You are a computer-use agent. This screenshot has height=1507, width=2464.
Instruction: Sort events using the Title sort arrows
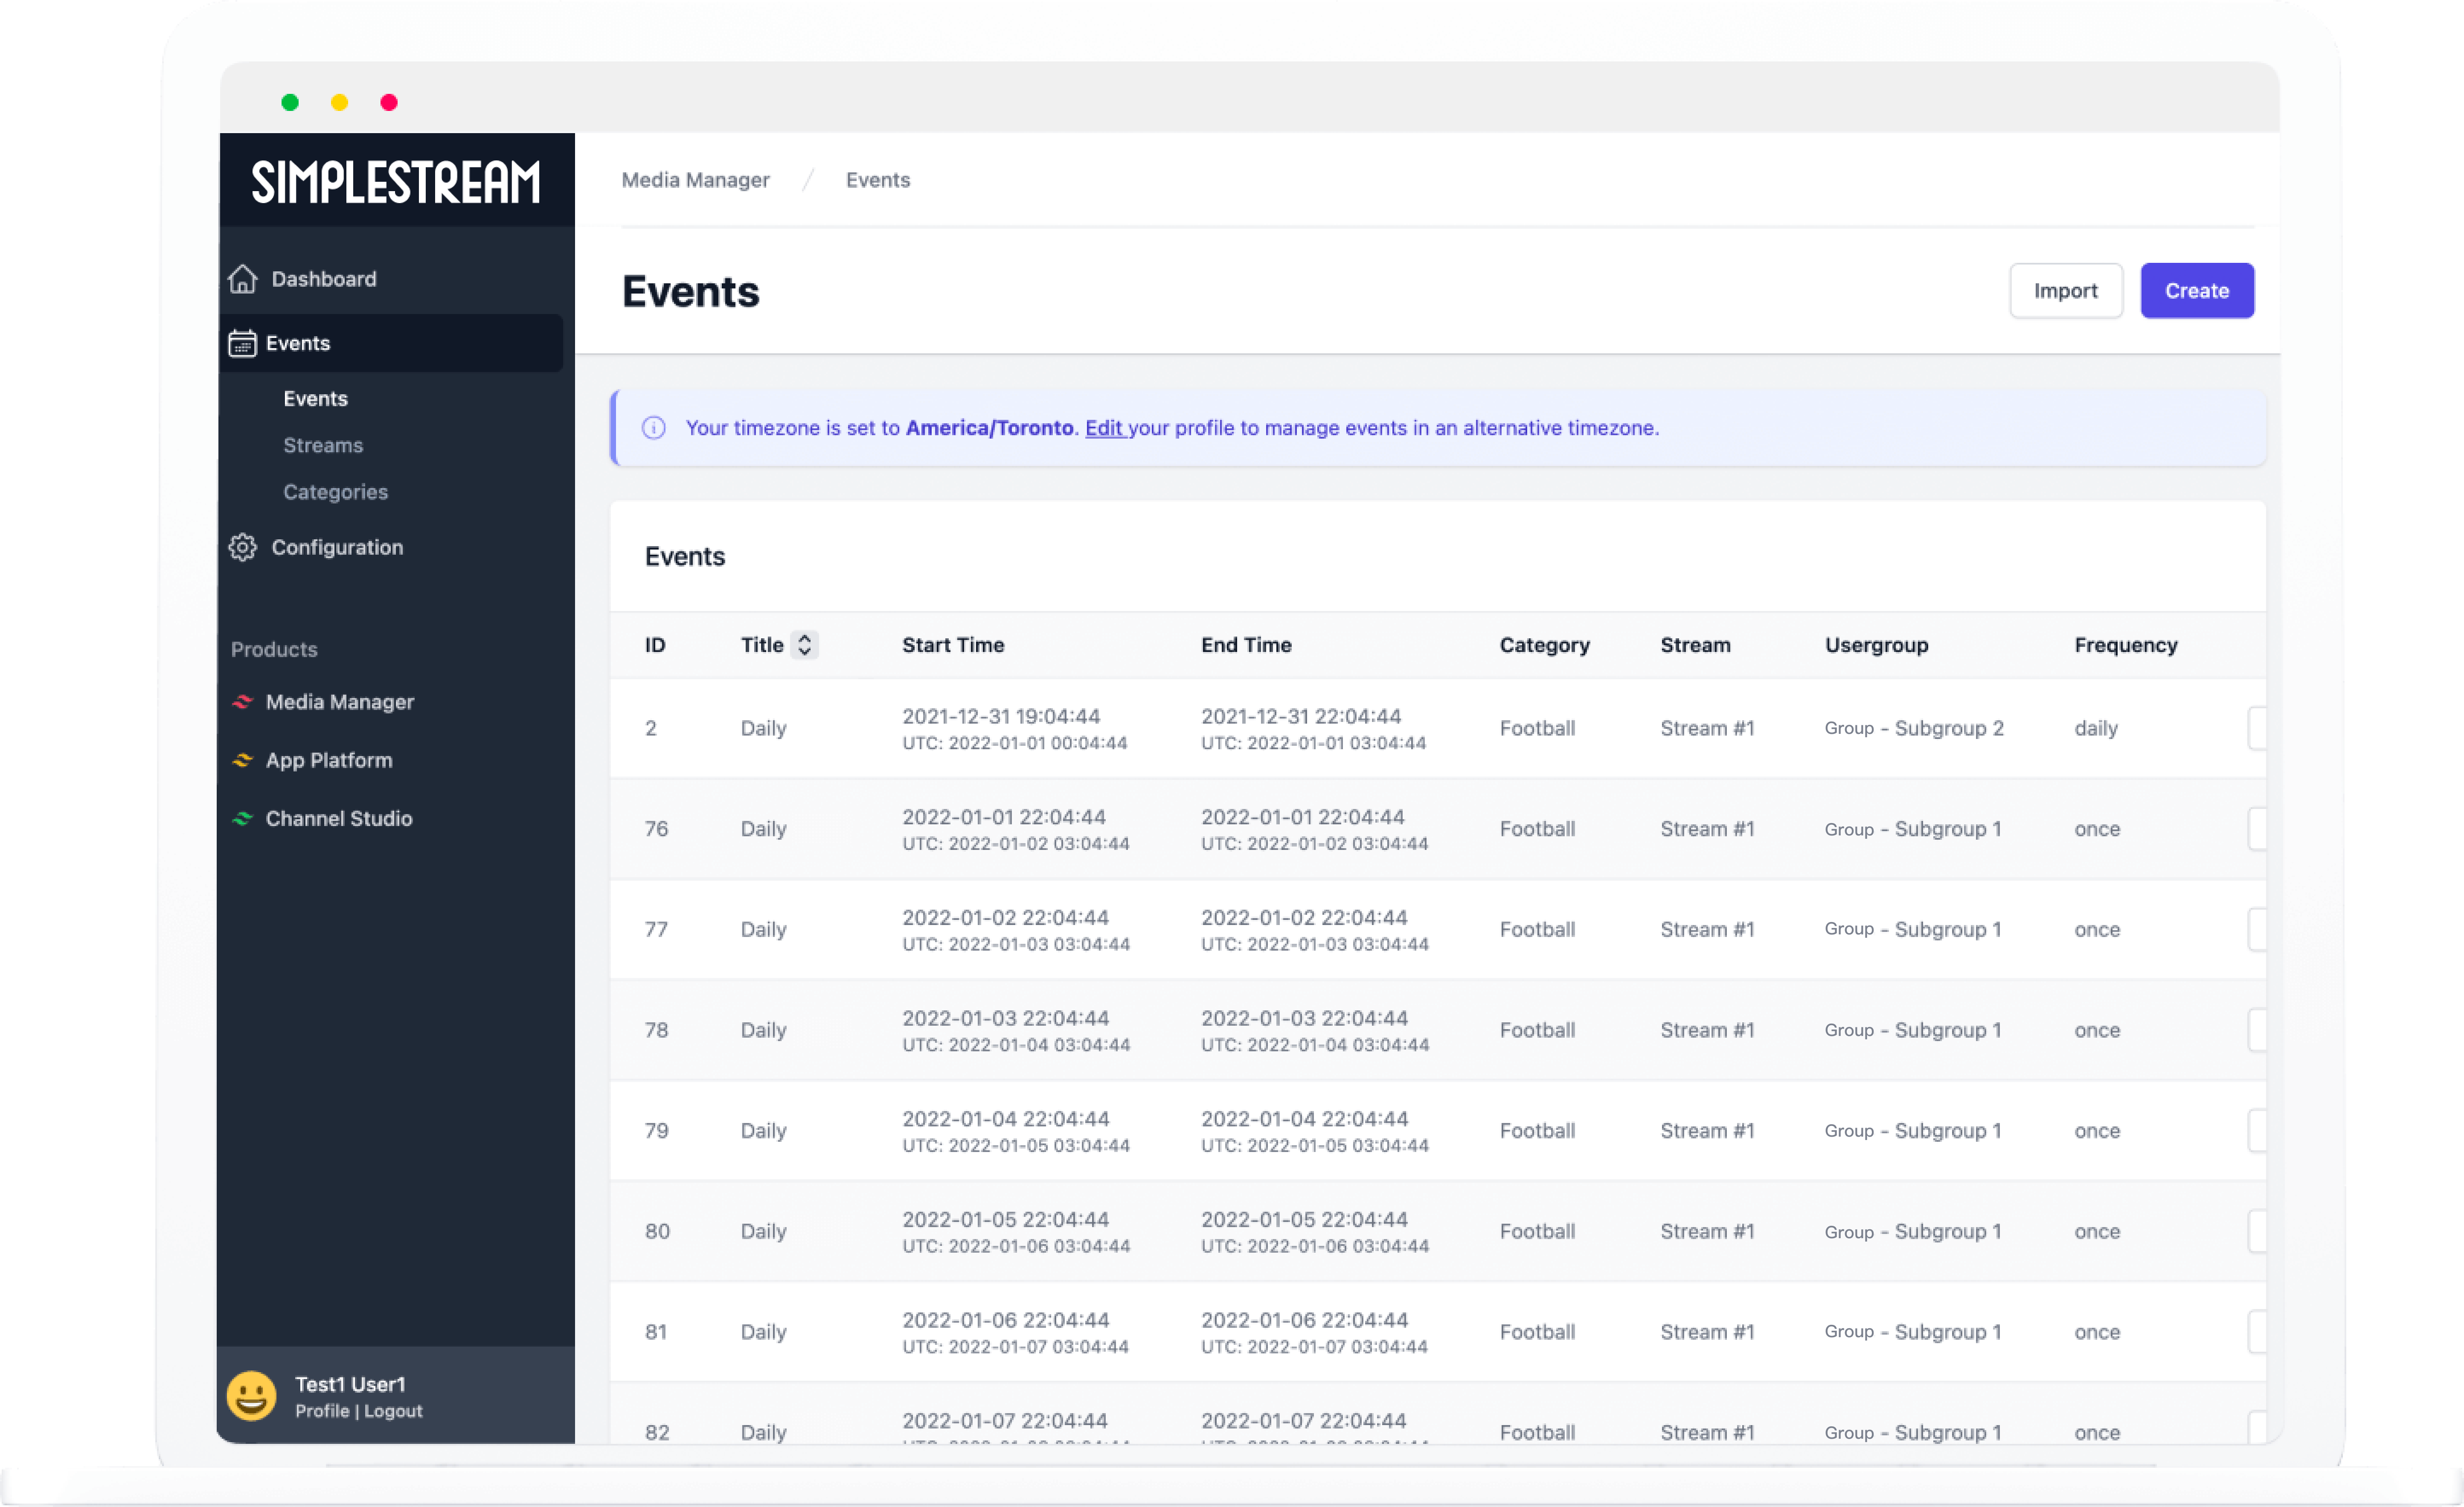(x=804, y=645)
